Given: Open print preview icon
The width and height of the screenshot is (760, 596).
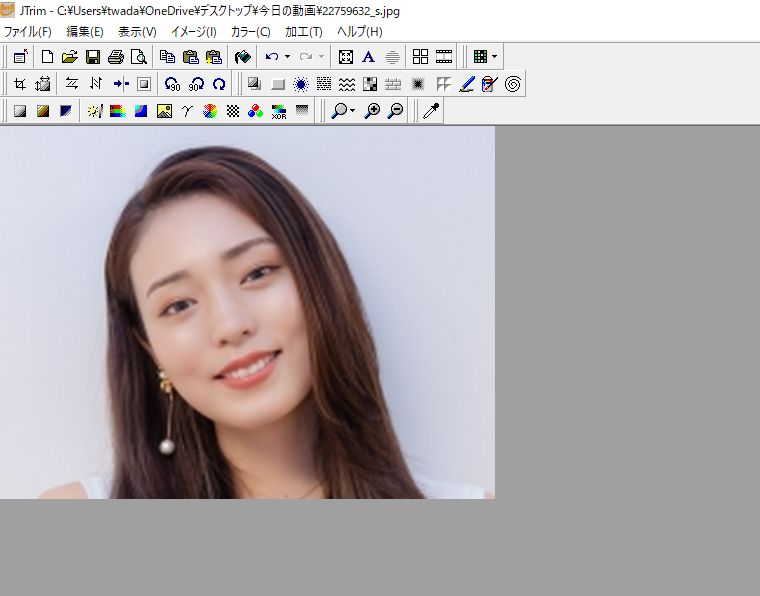Looking at the screenshot, I should coord(139,57).
